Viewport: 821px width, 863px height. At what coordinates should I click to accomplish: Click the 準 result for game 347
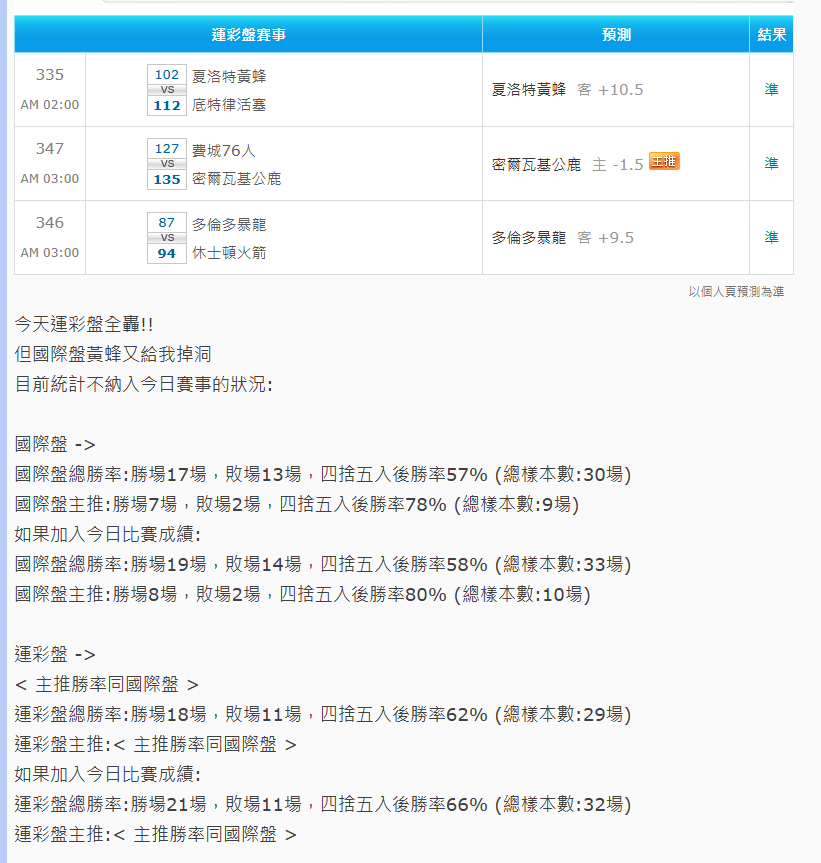click(771, 163)
